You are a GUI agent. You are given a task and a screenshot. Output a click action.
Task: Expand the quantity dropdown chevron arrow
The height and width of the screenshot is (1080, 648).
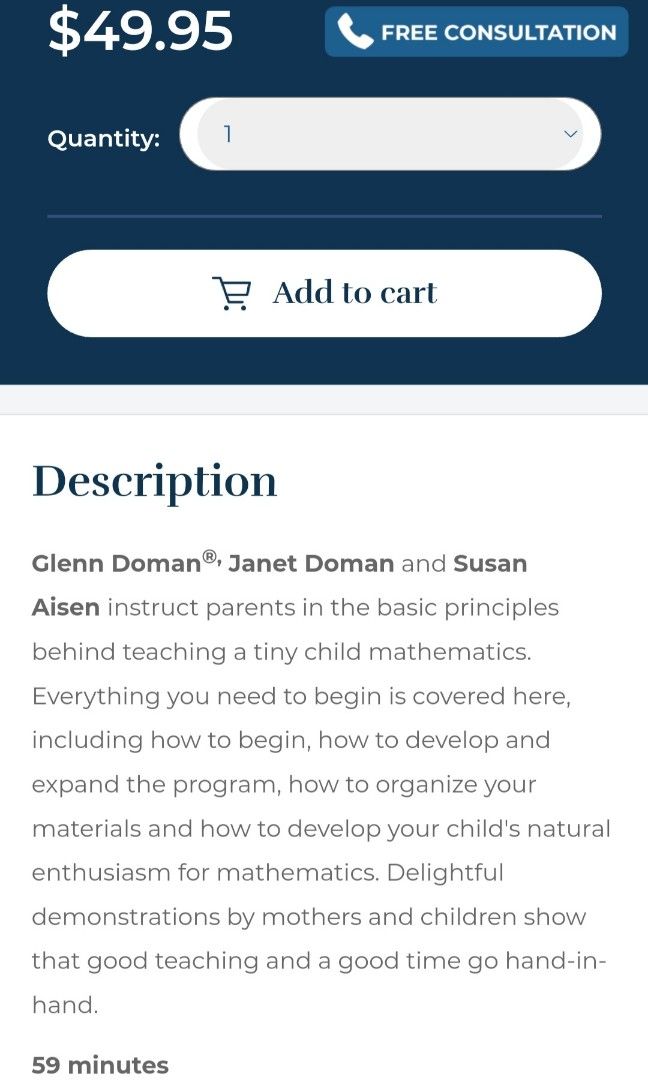(x=571, y=134)
